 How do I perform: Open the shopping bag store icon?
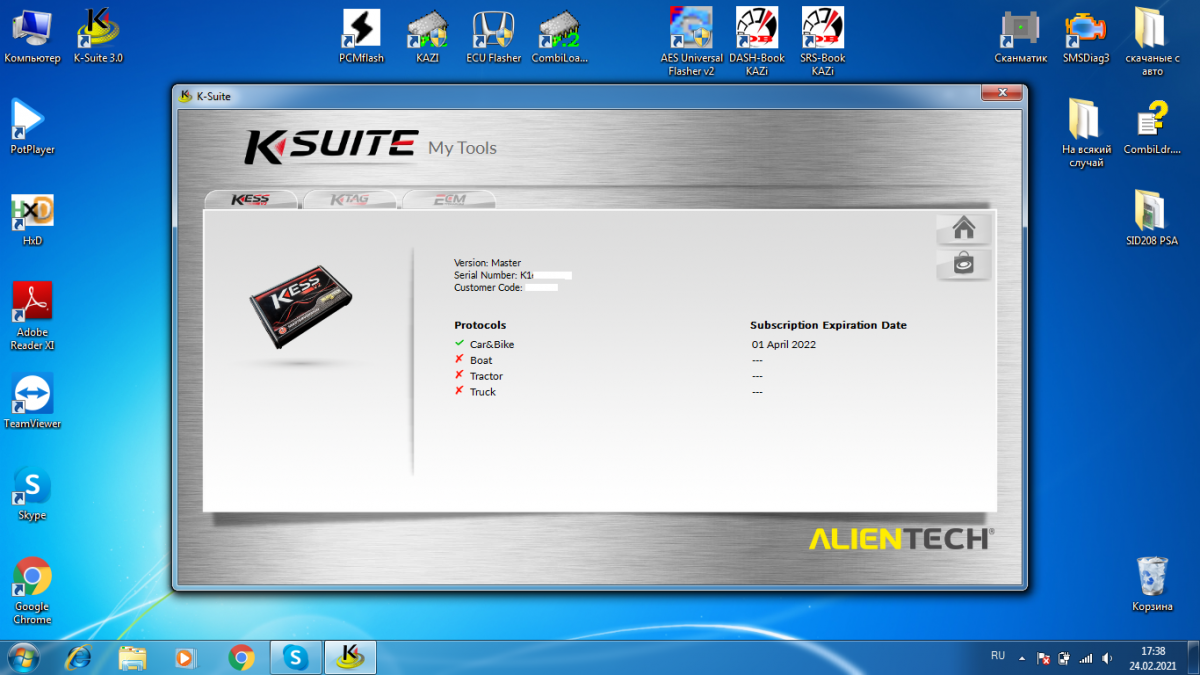(x=964, y=265)
